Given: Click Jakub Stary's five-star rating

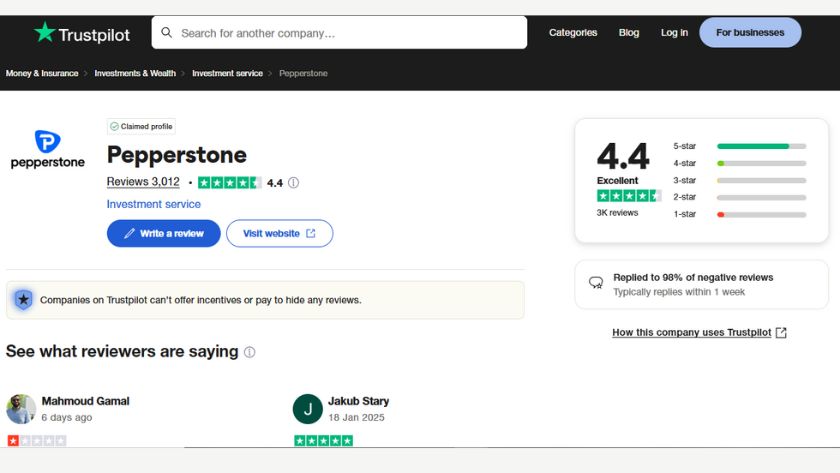Looking at the screenshot, I should pos(324,441).
